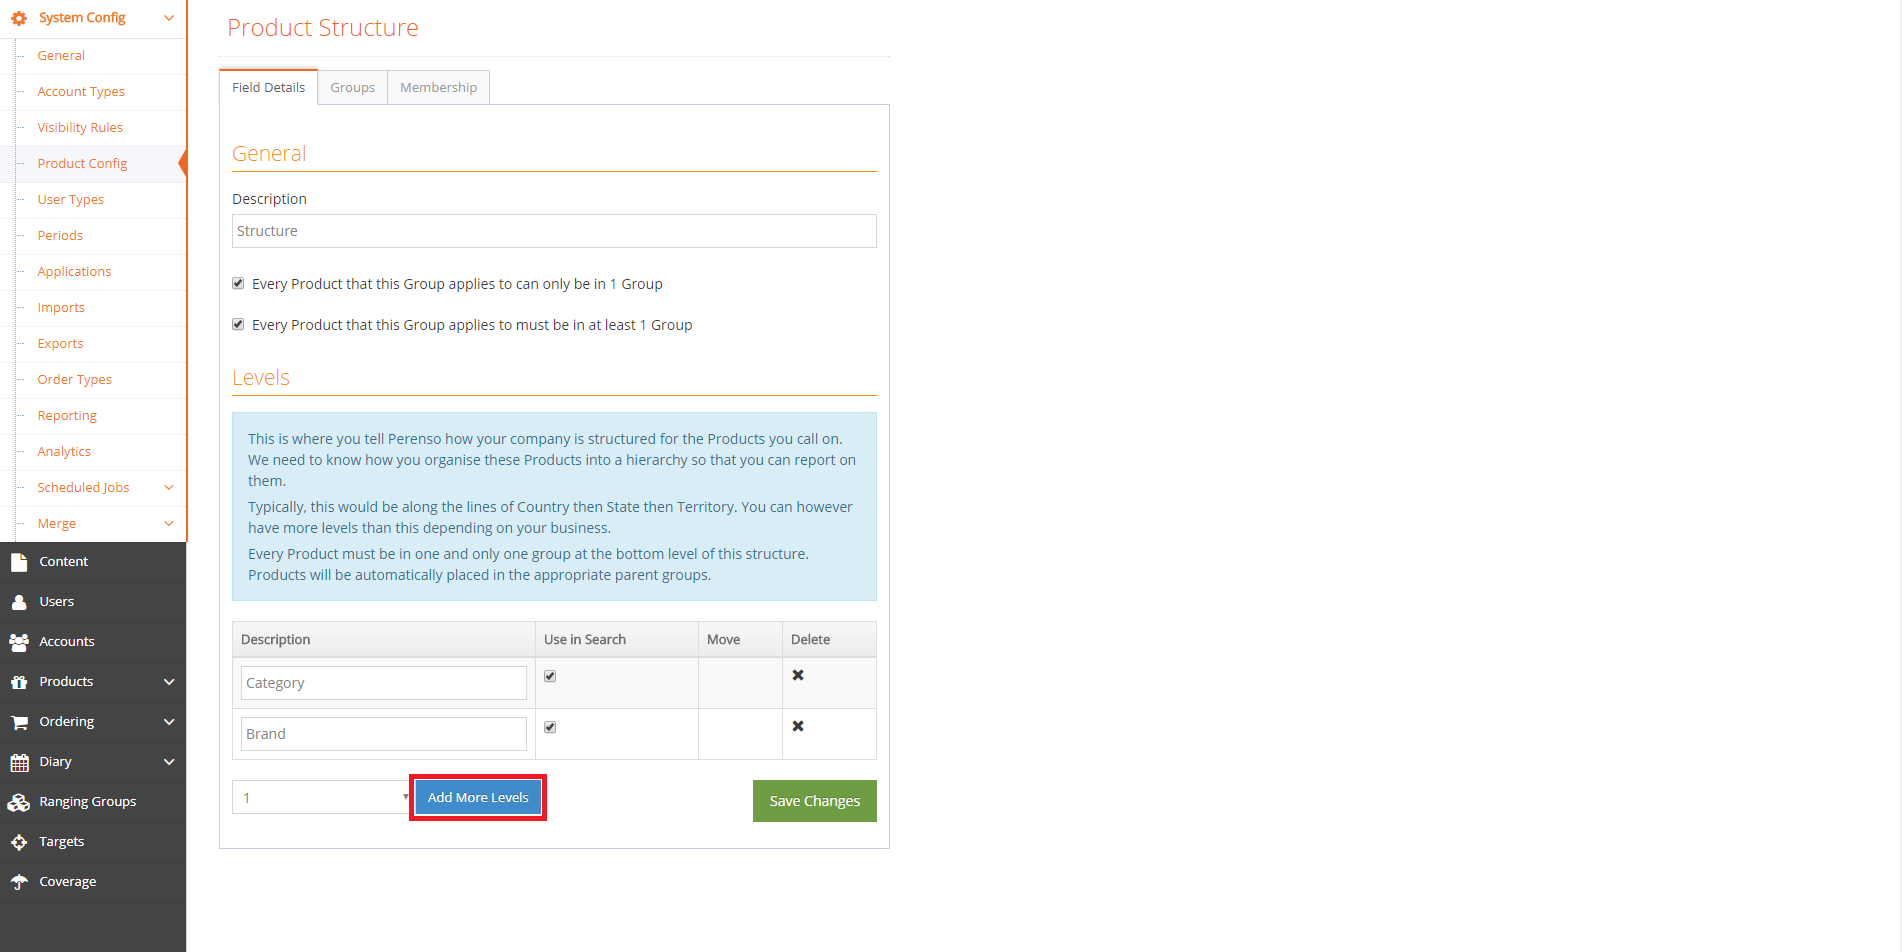Open Applications settings
Screen dimensions: 1902x952
(x=74, y=271)
